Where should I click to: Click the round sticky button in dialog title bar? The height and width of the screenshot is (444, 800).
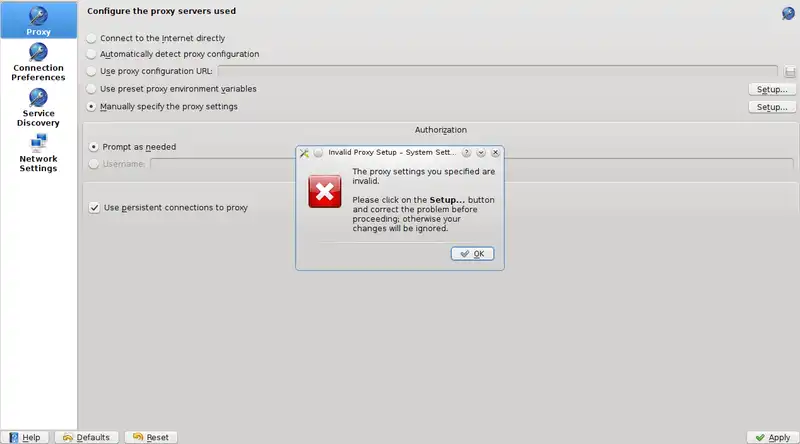pyautogui.click(x=318, y=153)
